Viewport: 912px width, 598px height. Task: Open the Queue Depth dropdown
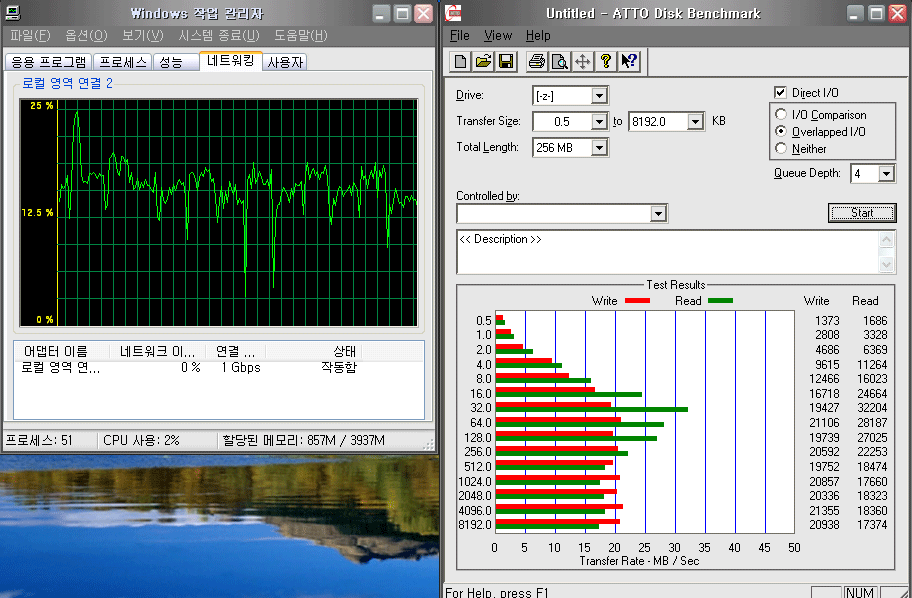pyautogui.click(x=886, y=173)
